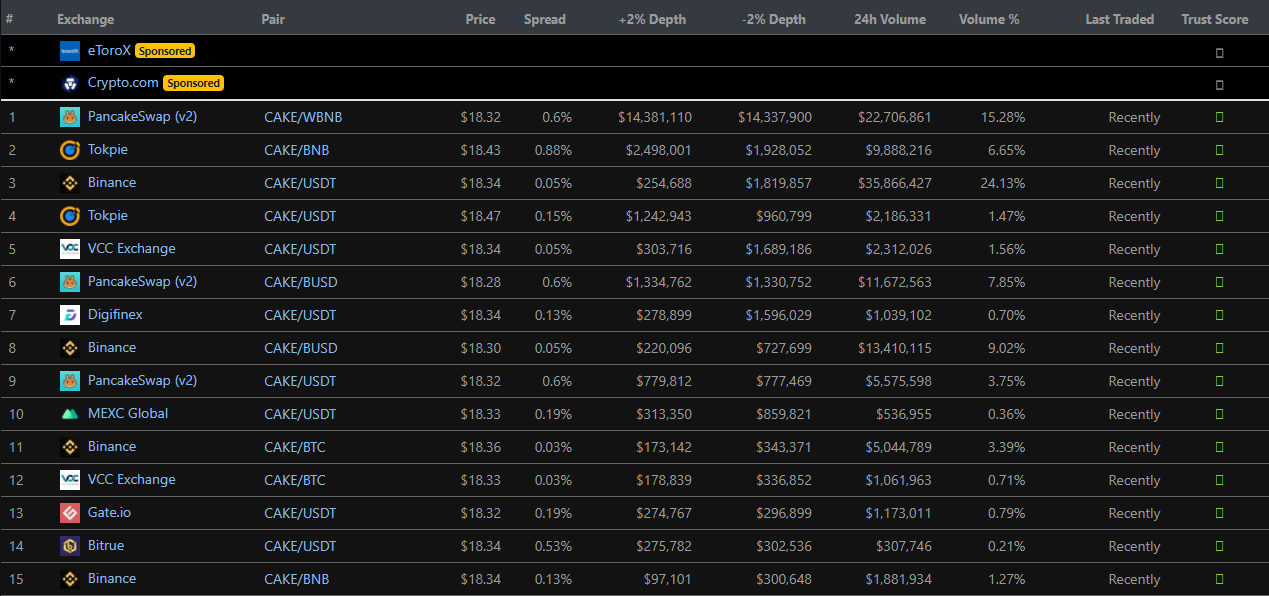
Task: Click PancakeSwap icon in row 9
Action: [70, 381]
